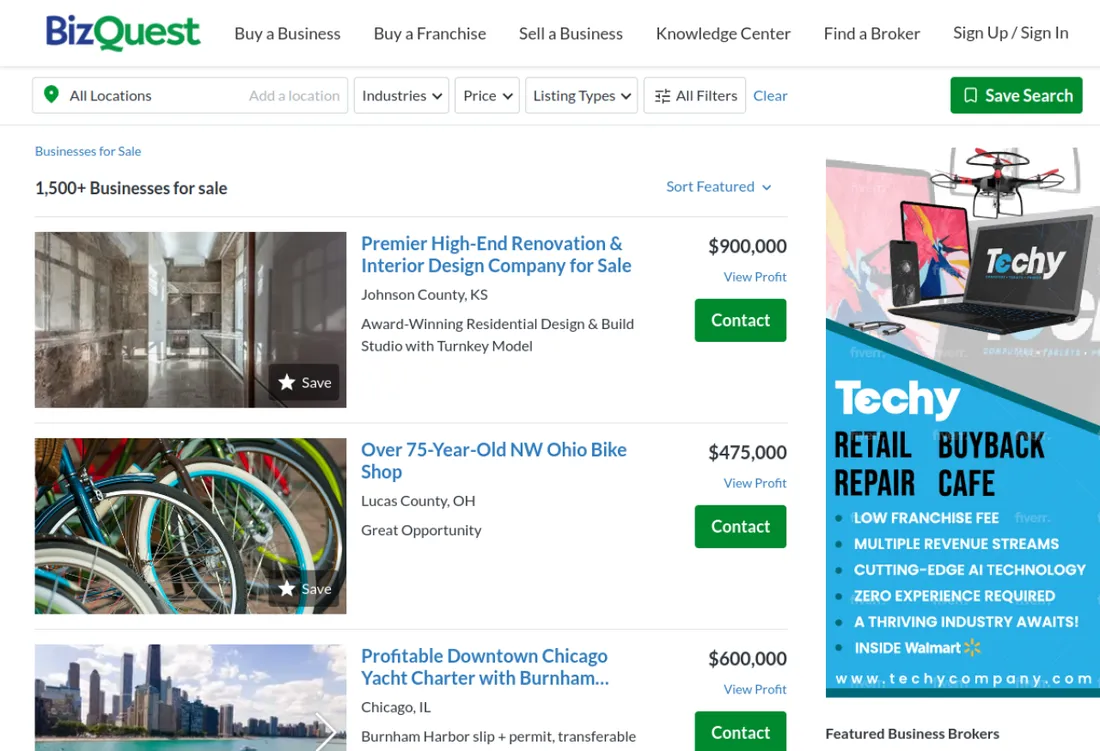Screen dimensions: 1100x751
Task: Click the $475,000 price text
Action: pyautogui.click(x=747, y=452)
